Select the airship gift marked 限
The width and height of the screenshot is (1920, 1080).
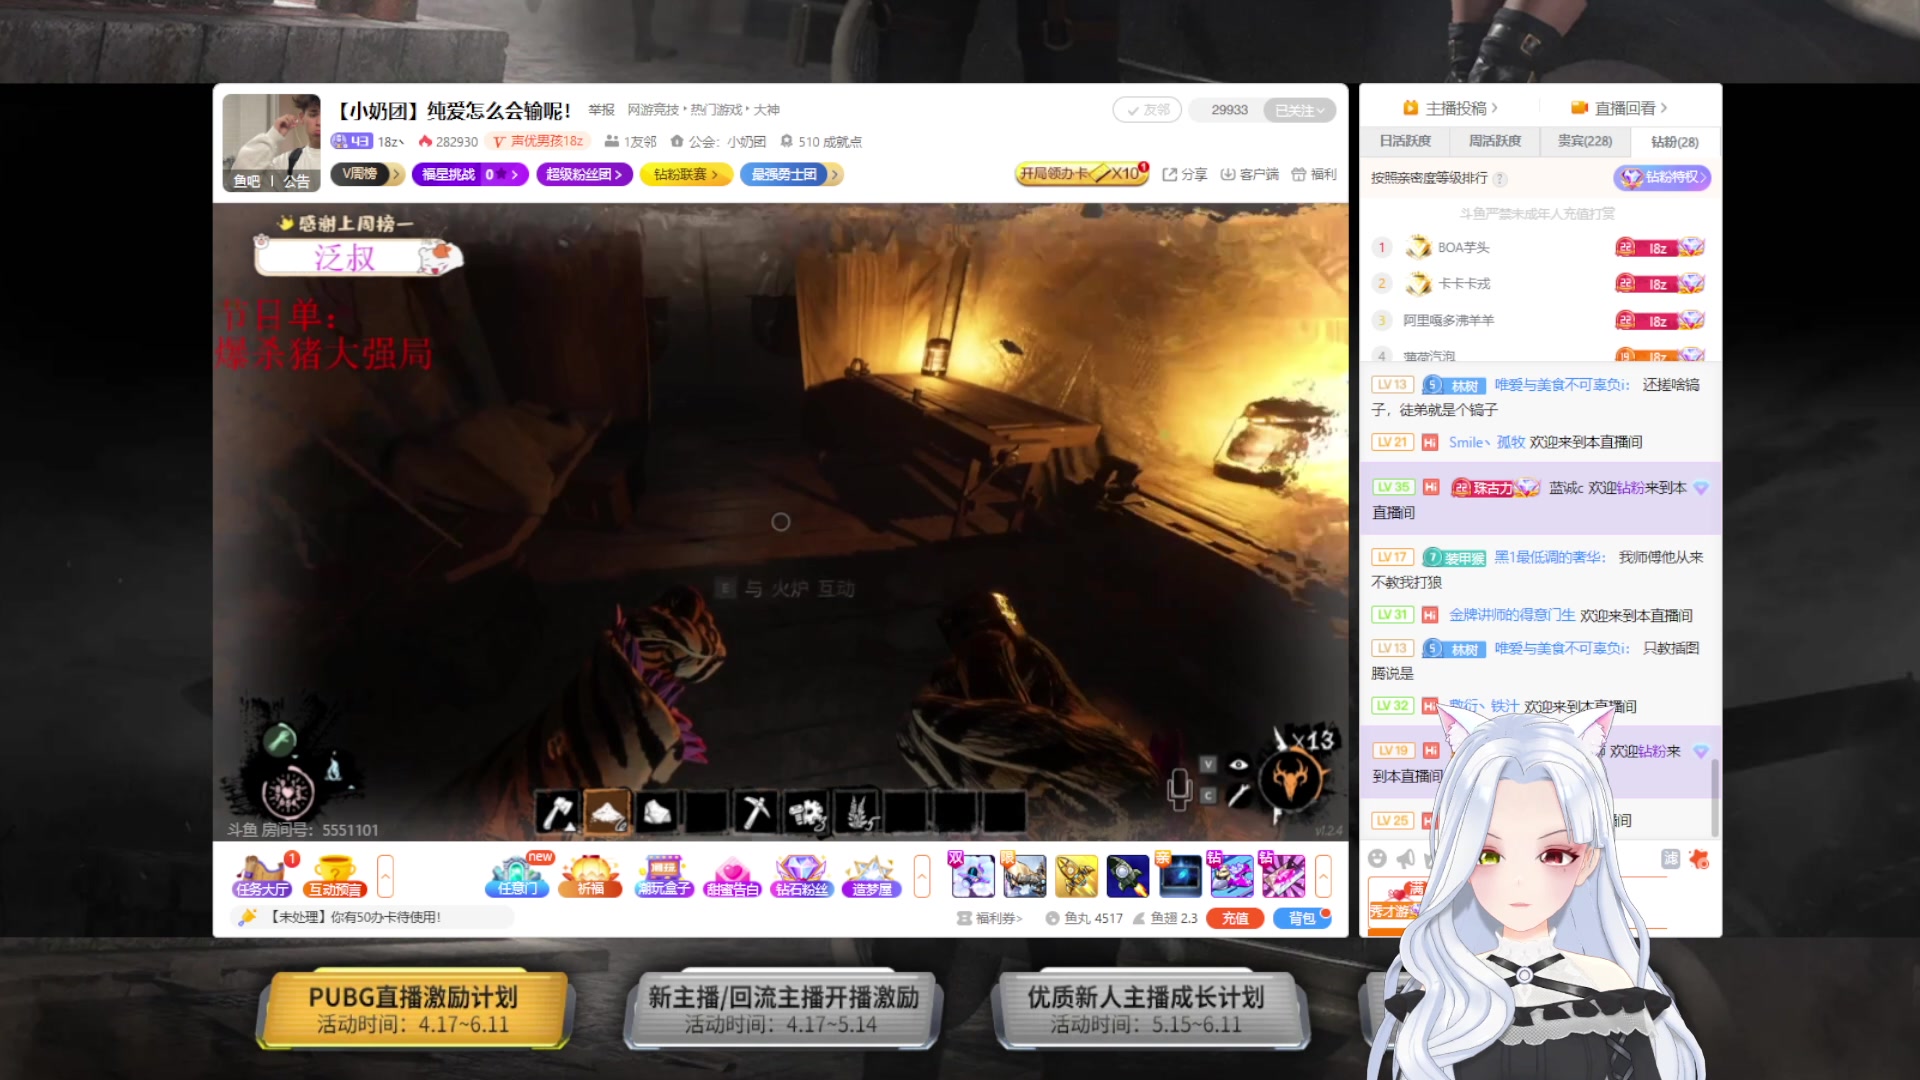tap(1024, 875)
